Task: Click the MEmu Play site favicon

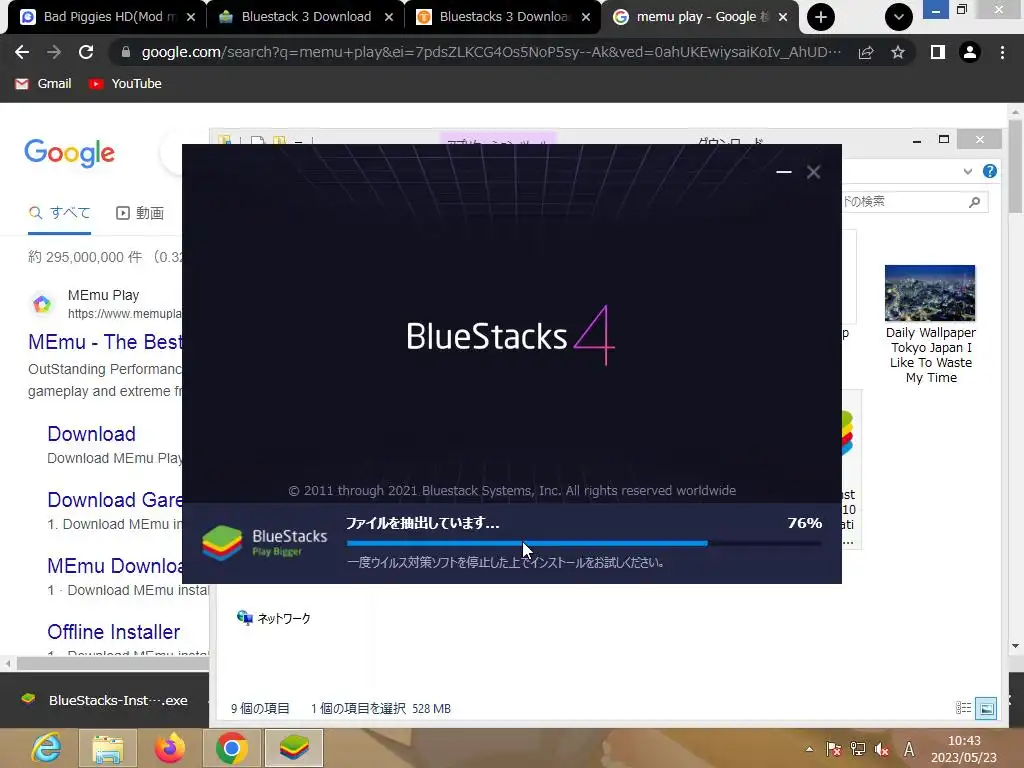Action: (42, 304)
